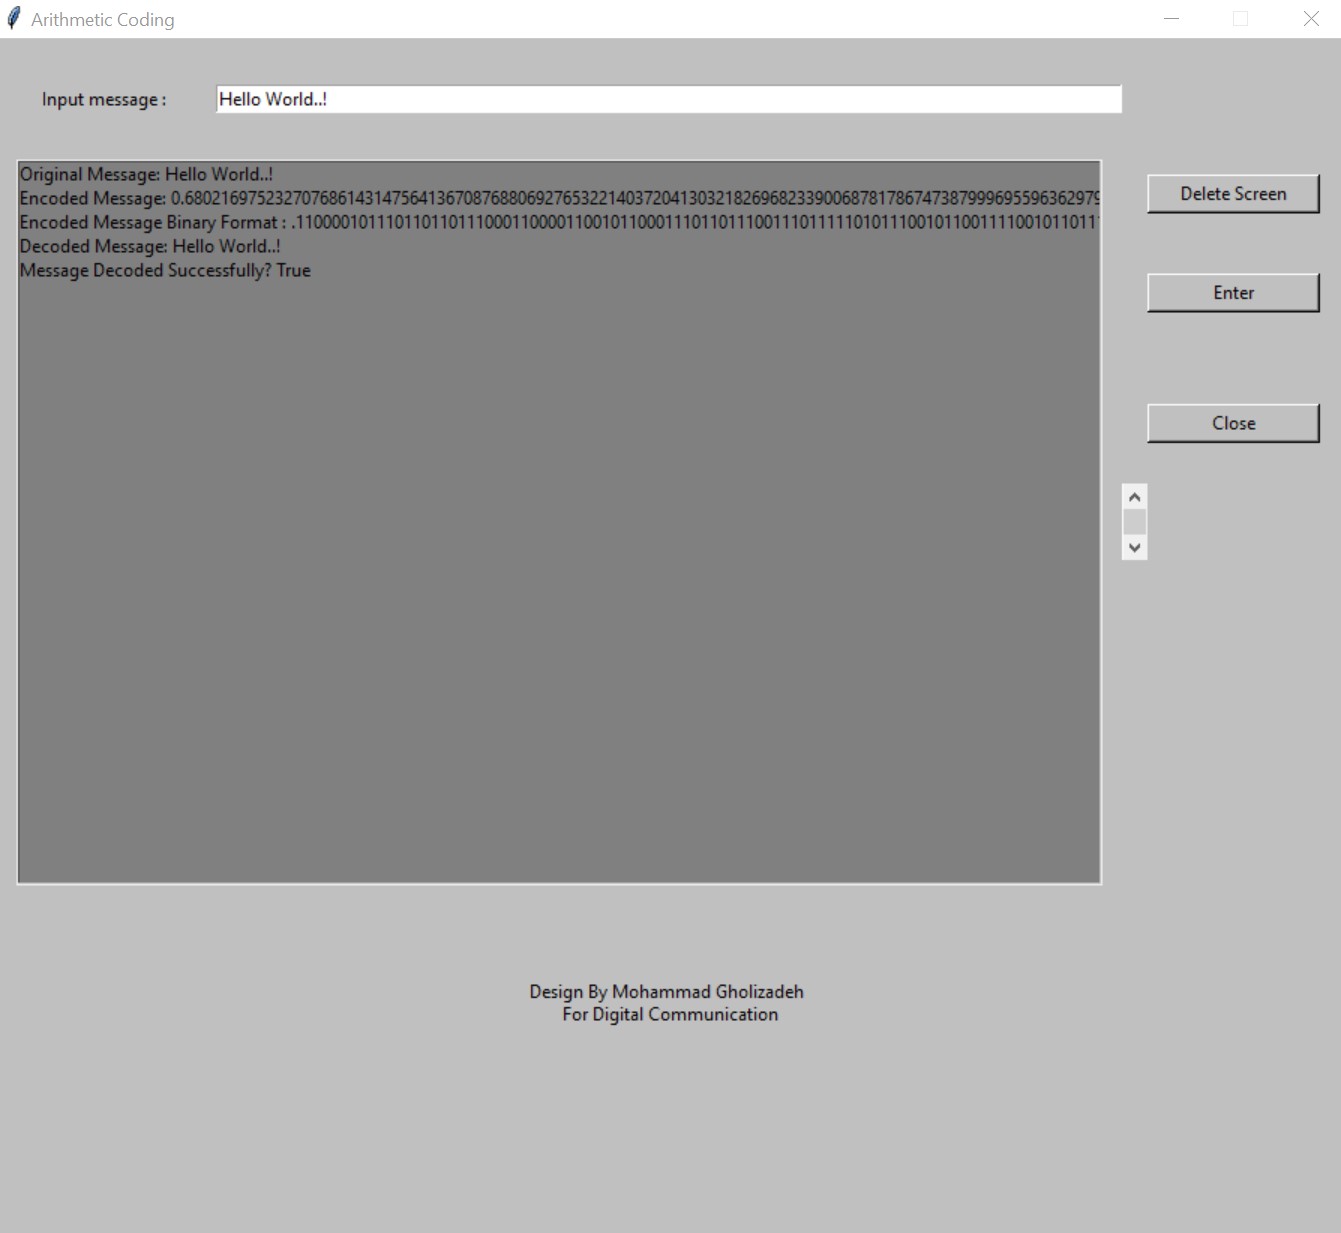The image size is (1341, 1233).
Task: Place cursor in the Encoded Message decimal line
Action: point(558,198)
